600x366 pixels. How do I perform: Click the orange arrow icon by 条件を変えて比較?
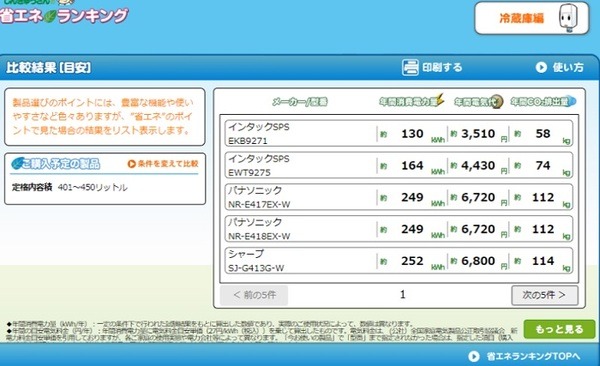(x=132, y=164)
